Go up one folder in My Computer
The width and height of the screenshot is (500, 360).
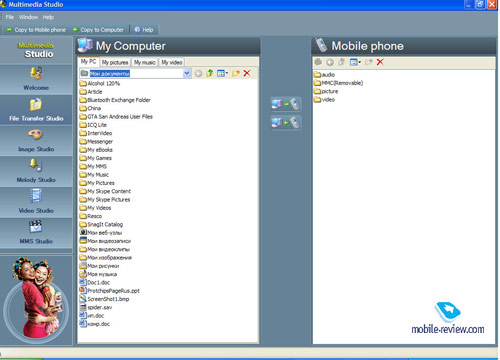pyautogui.click(x=210, y=73)
